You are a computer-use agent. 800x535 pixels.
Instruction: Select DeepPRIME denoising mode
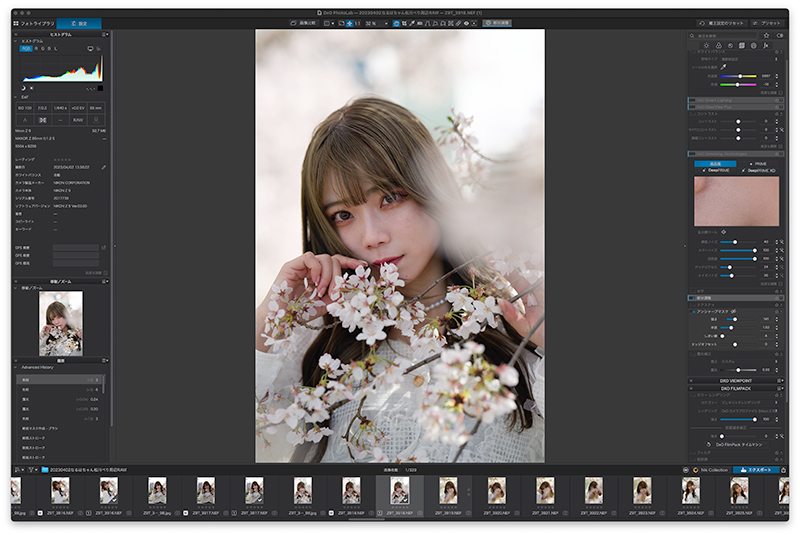click(716, 170)
